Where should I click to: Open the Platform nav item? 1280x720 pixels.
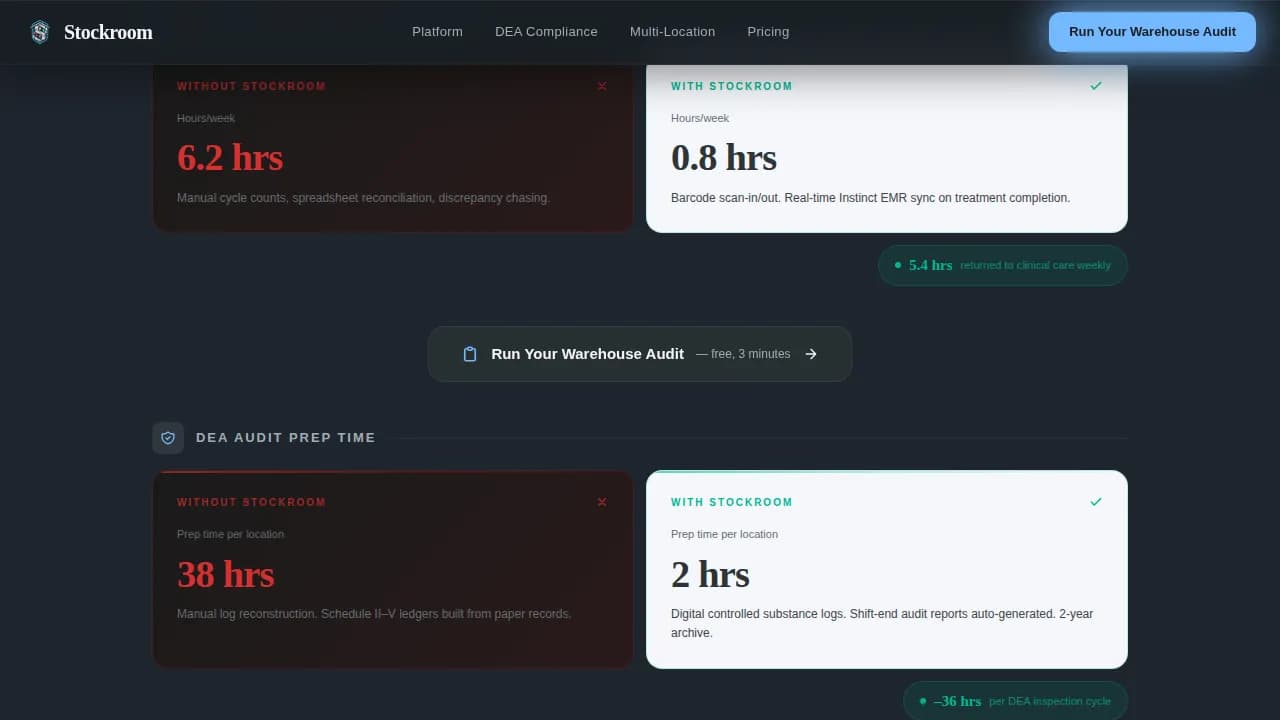pyautogui.click(x=437, y=32)
